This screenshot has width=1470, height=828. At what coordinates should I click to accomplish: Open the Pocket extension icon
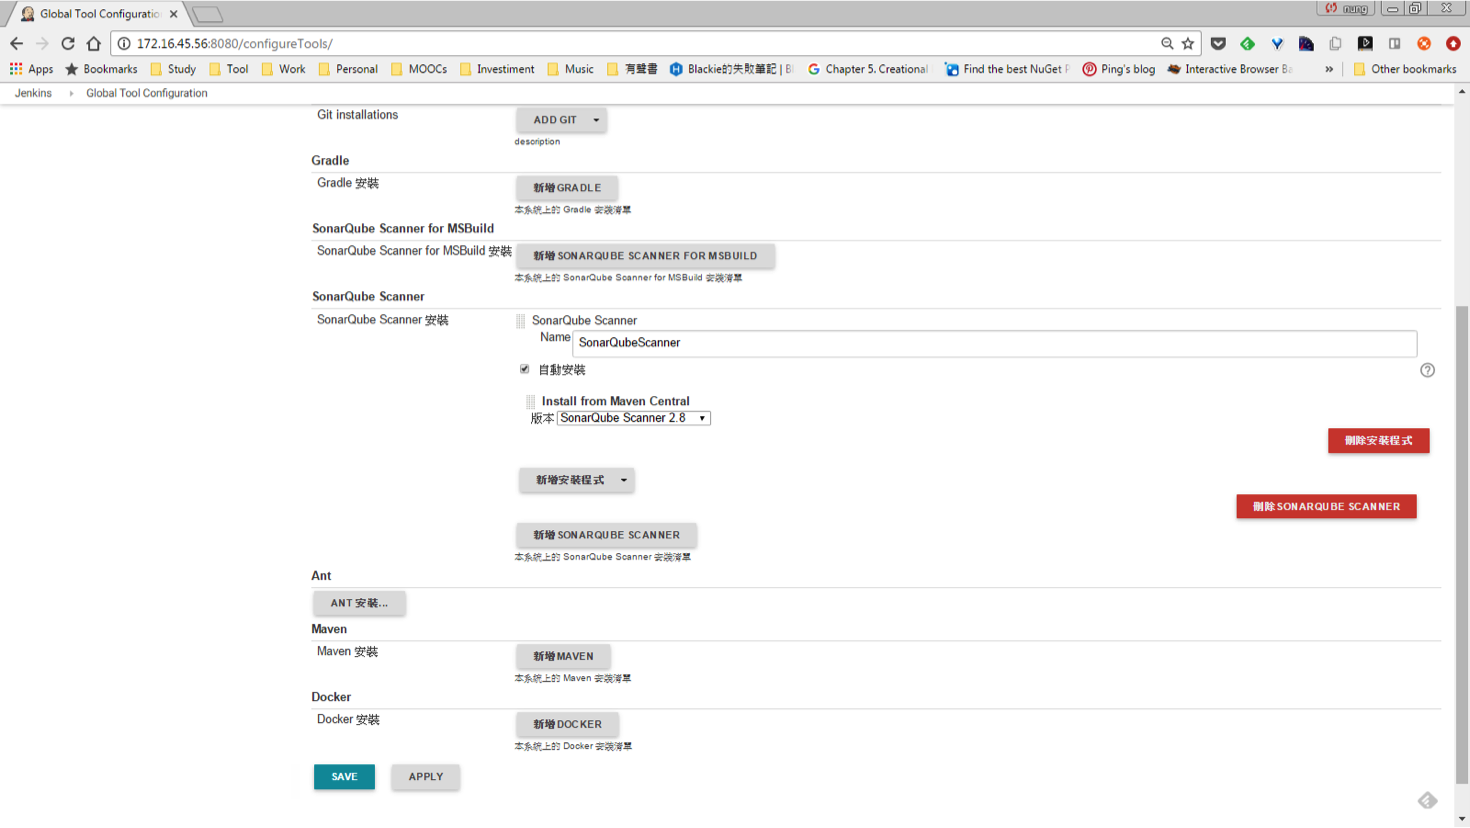point(1218,44)
